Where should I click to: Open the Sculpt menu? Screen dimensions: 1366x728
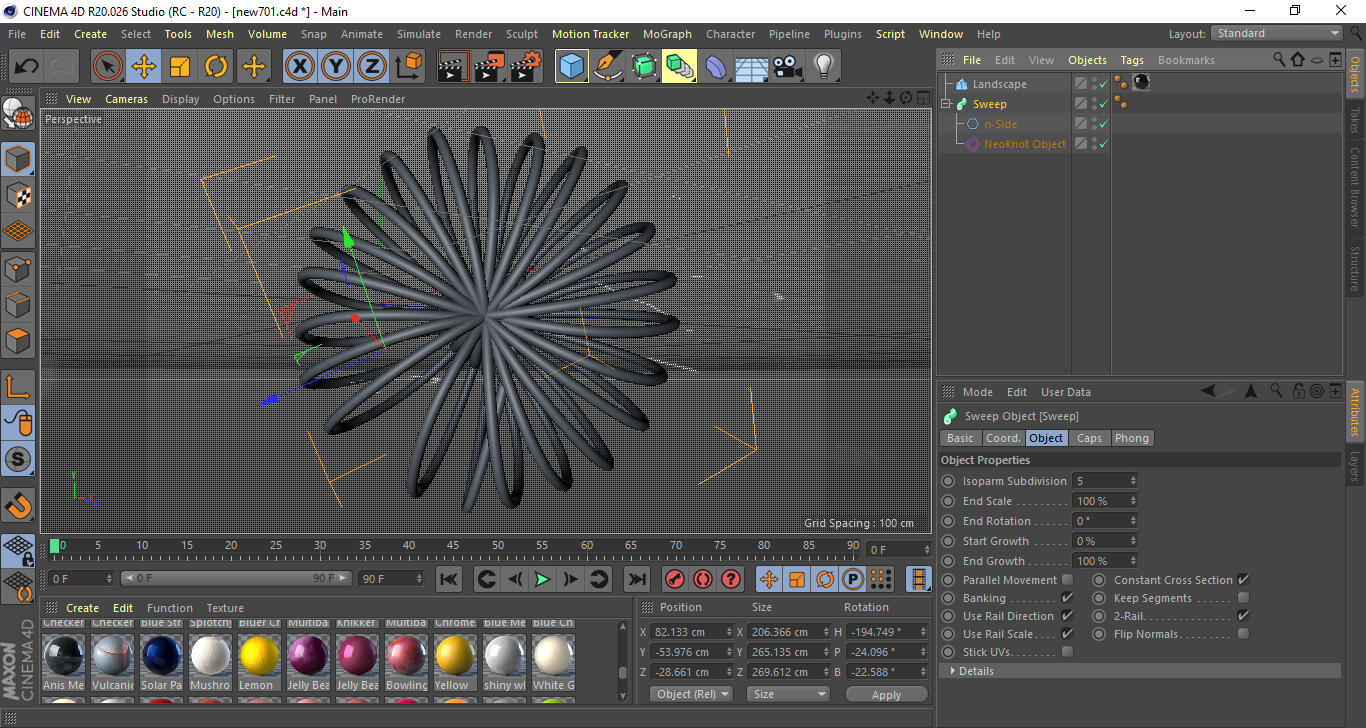click(522, 34)
